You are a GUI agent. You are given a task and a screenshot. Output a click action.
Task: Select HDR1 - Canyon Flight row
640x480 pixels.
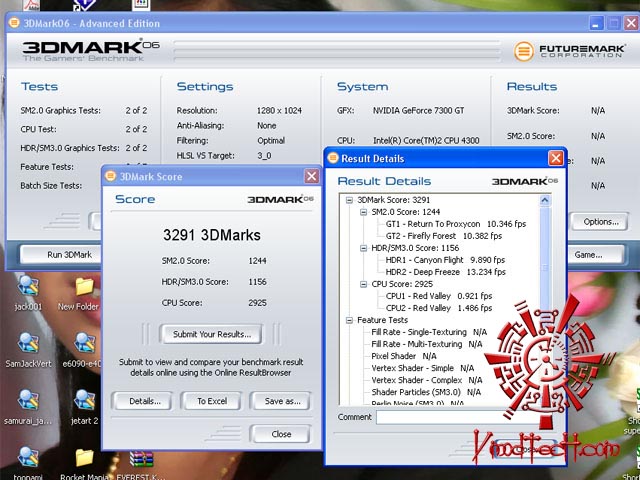pos(445,260)
